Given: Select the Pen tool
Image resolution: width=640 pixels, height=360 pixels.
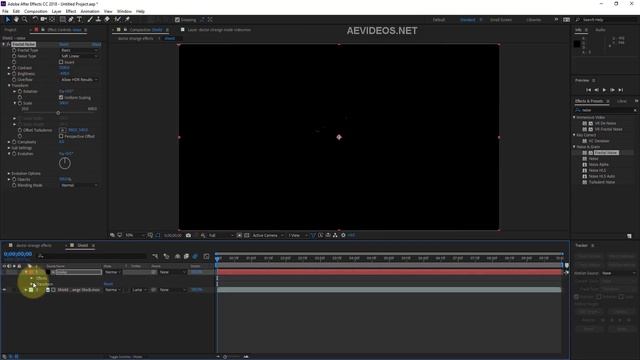Looking at the screenshot, I should pyautogui.click(x=71, y=19).
